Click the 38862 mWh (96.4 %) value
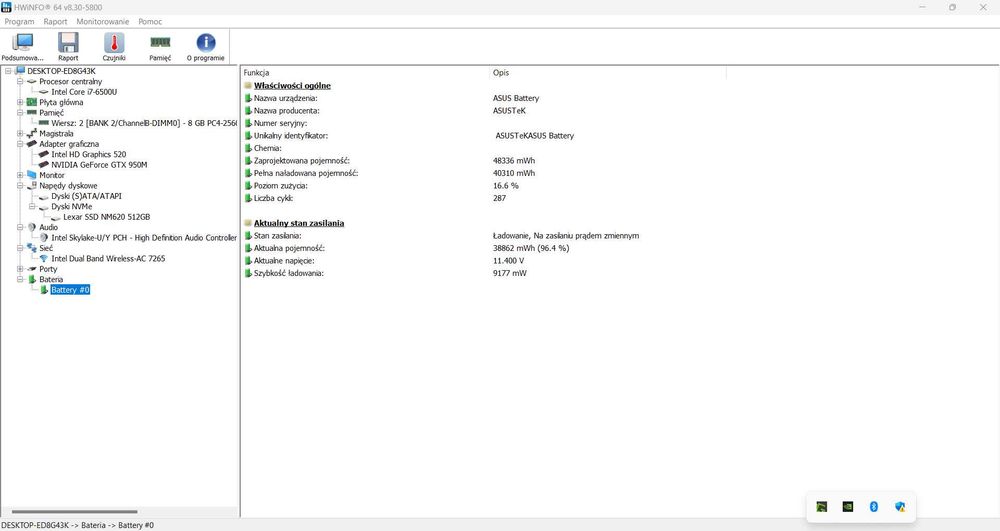Viewport: 1000px width, 531px height. (531, 248)
